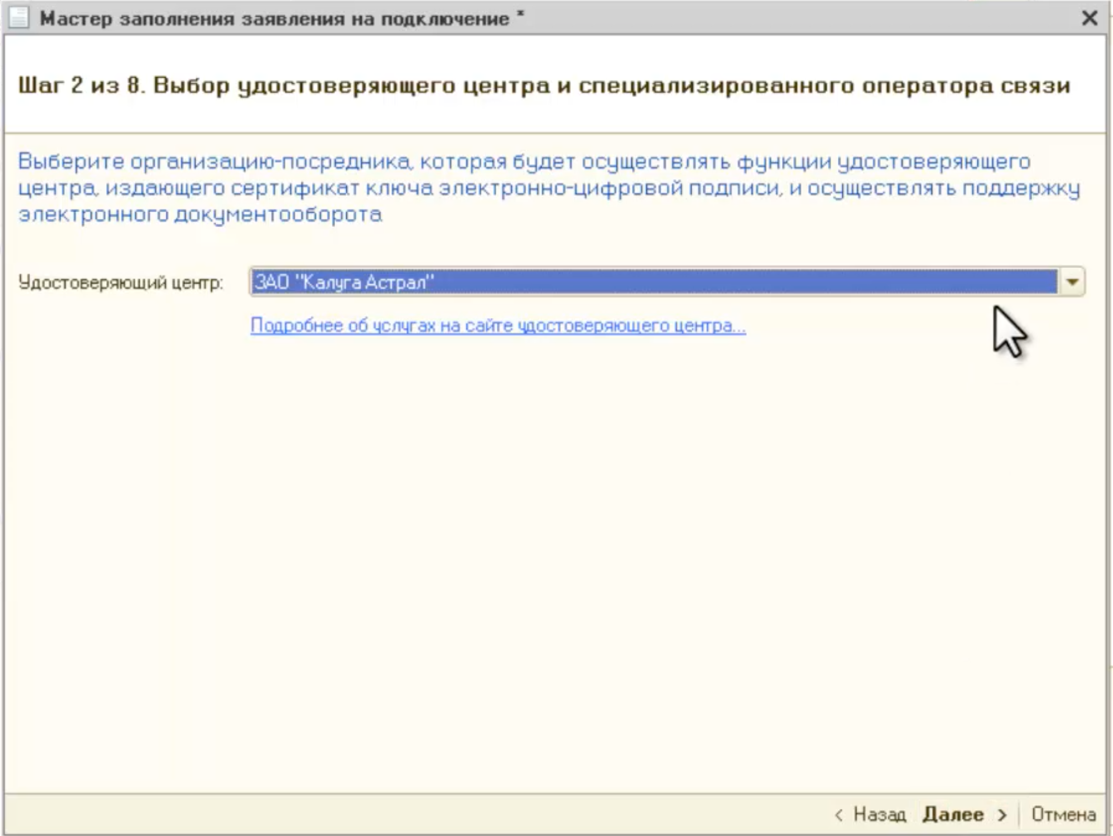Select the ЗАО "Калуга Астрал" field

pyautogui.click(x=654, y=282)
